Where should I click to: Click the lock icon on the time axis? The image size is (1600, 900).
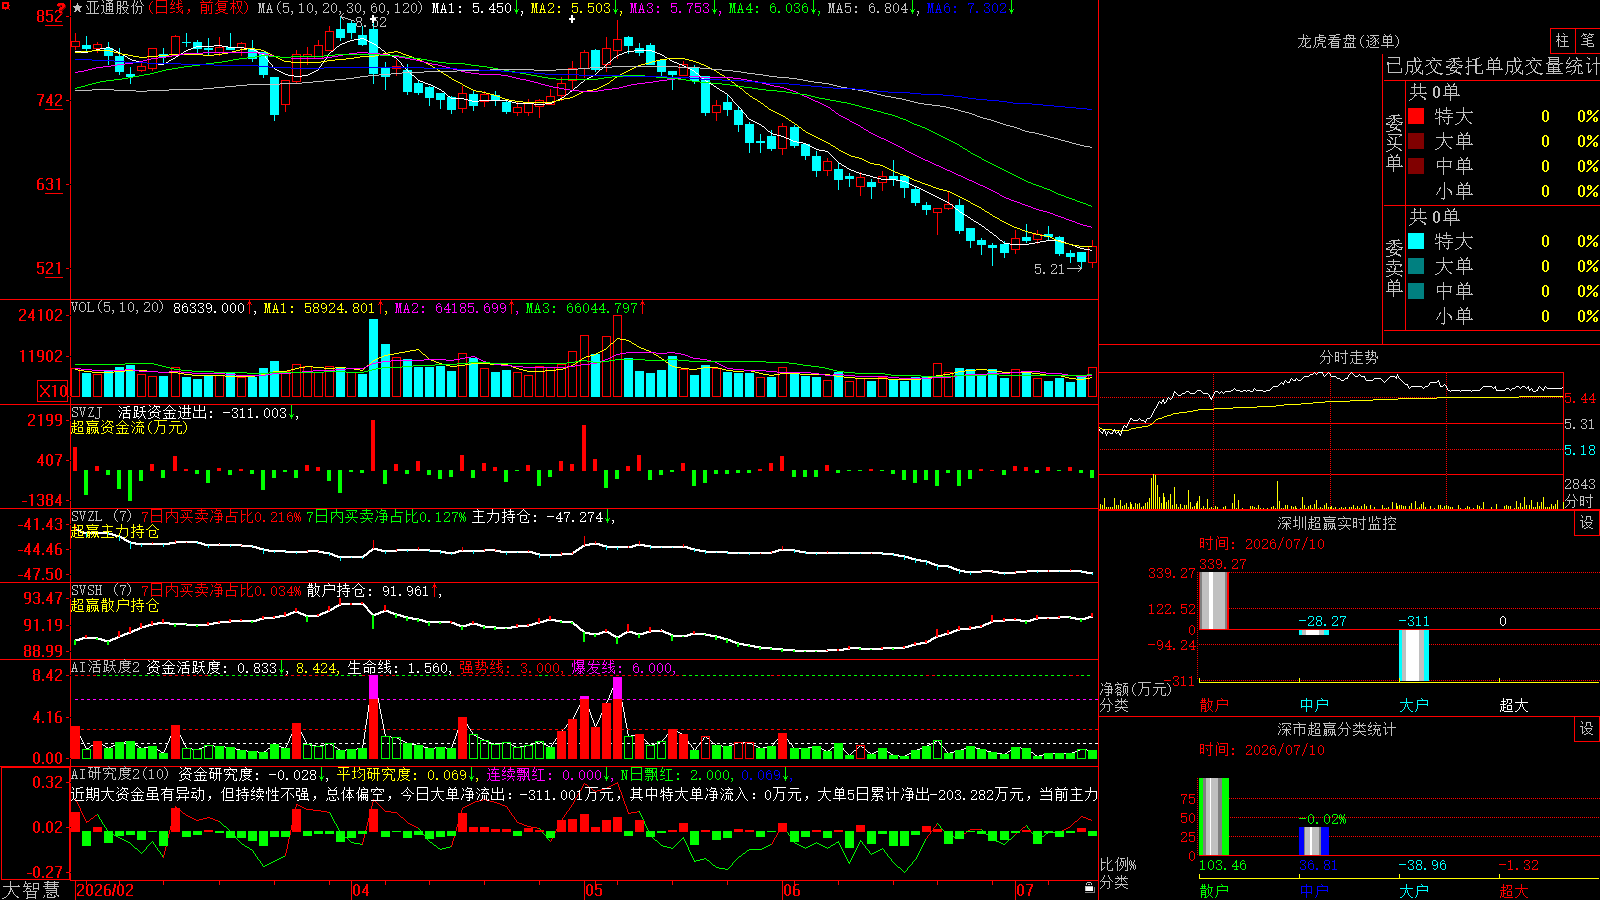pos(1089,888)
